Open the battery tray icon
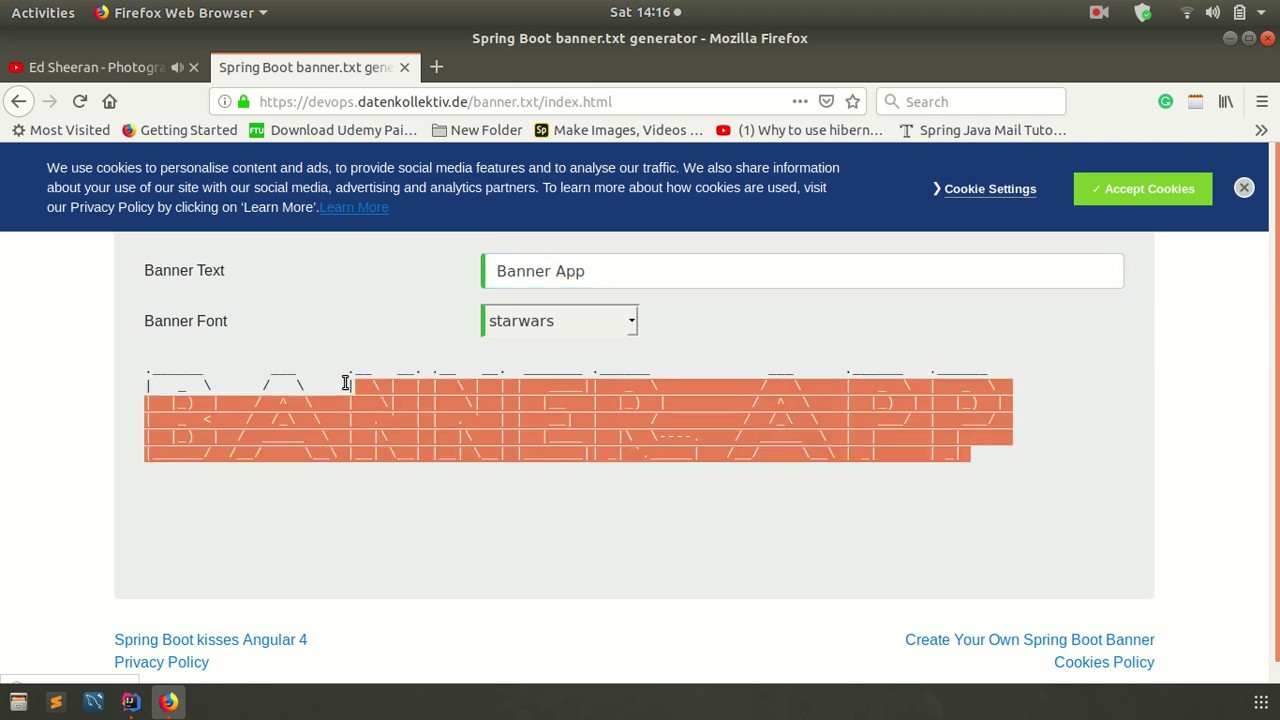 point(1239,12)
